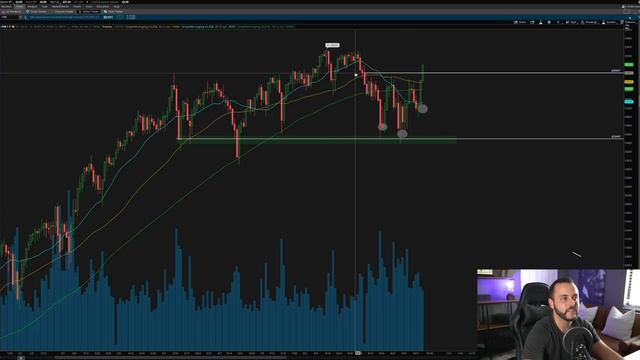Open the Monitor main tab
640x360 pixels.
(6, 7)
